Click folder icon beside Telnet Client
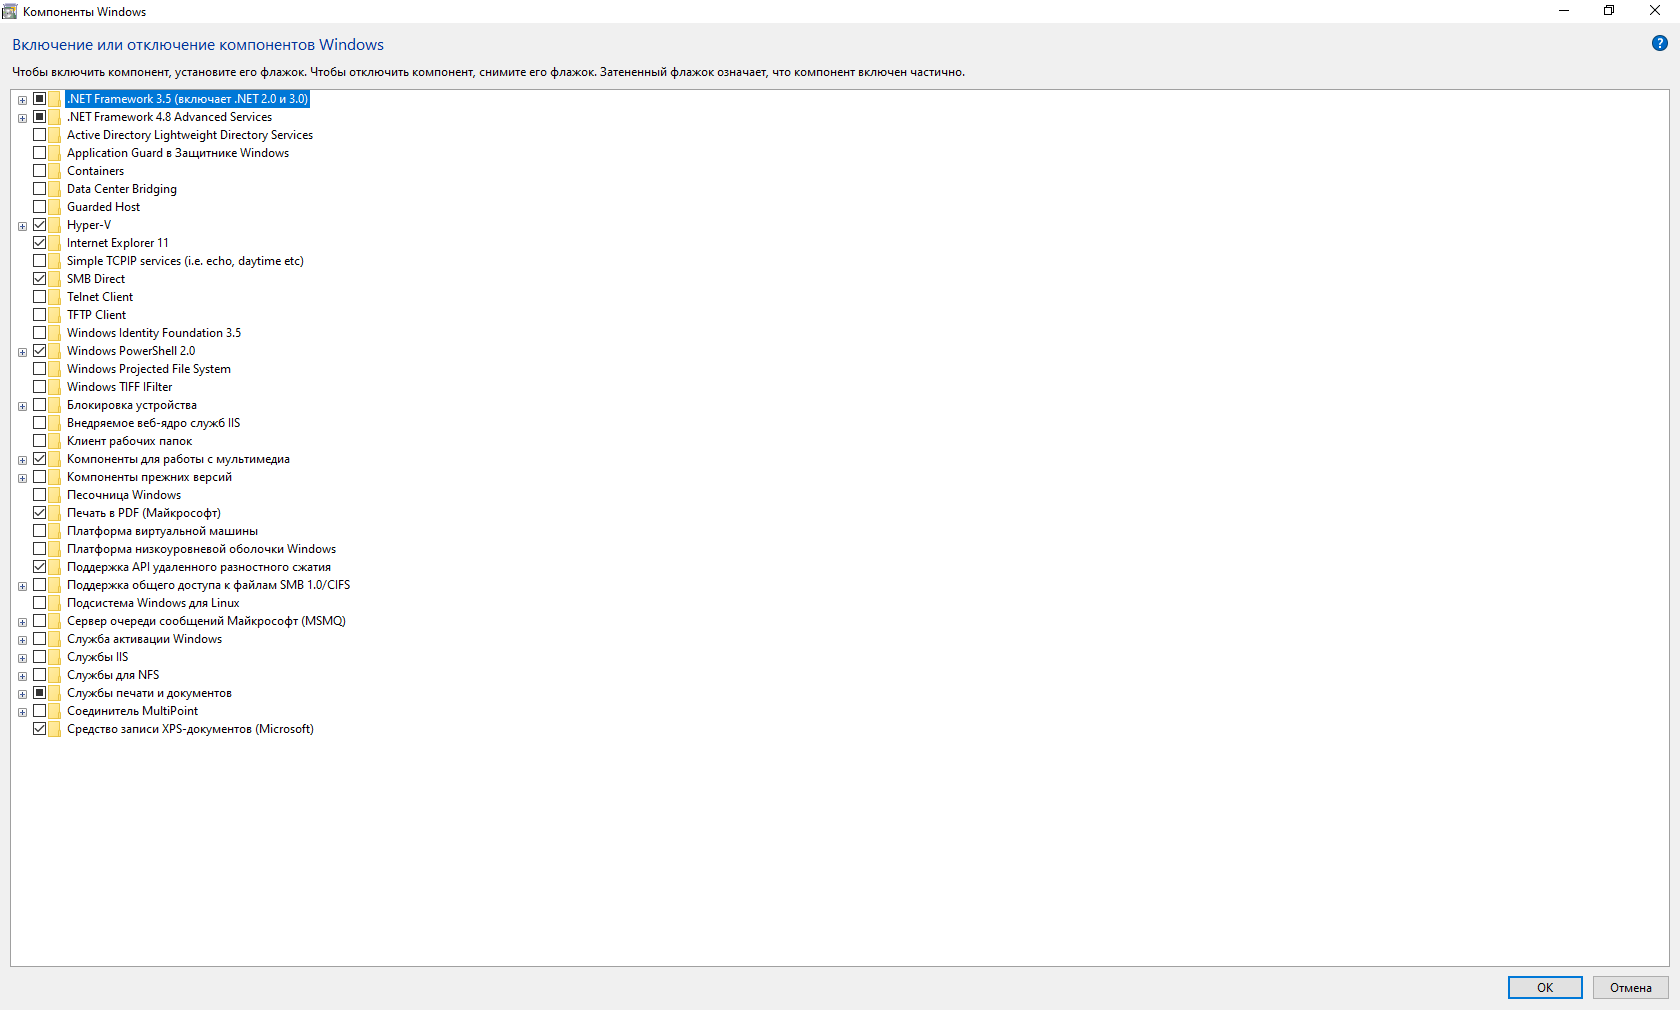Screen dimensions: 1680x1010 [55, 297]
